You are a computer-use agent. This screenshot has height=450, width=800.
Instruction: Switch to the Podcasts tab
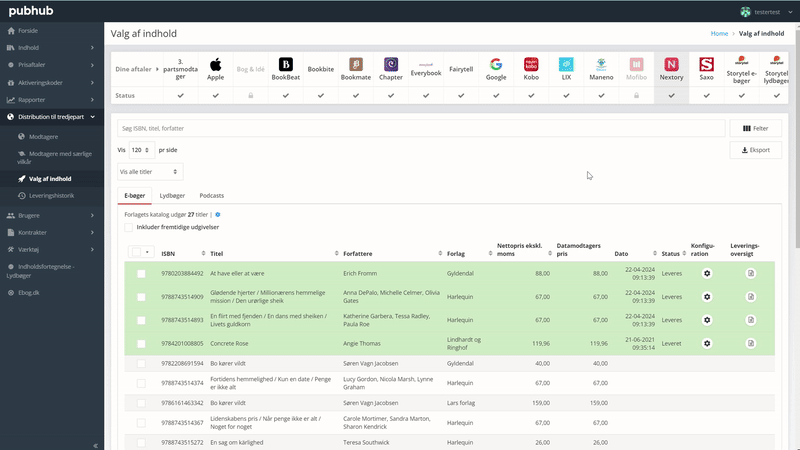[211, 196]
